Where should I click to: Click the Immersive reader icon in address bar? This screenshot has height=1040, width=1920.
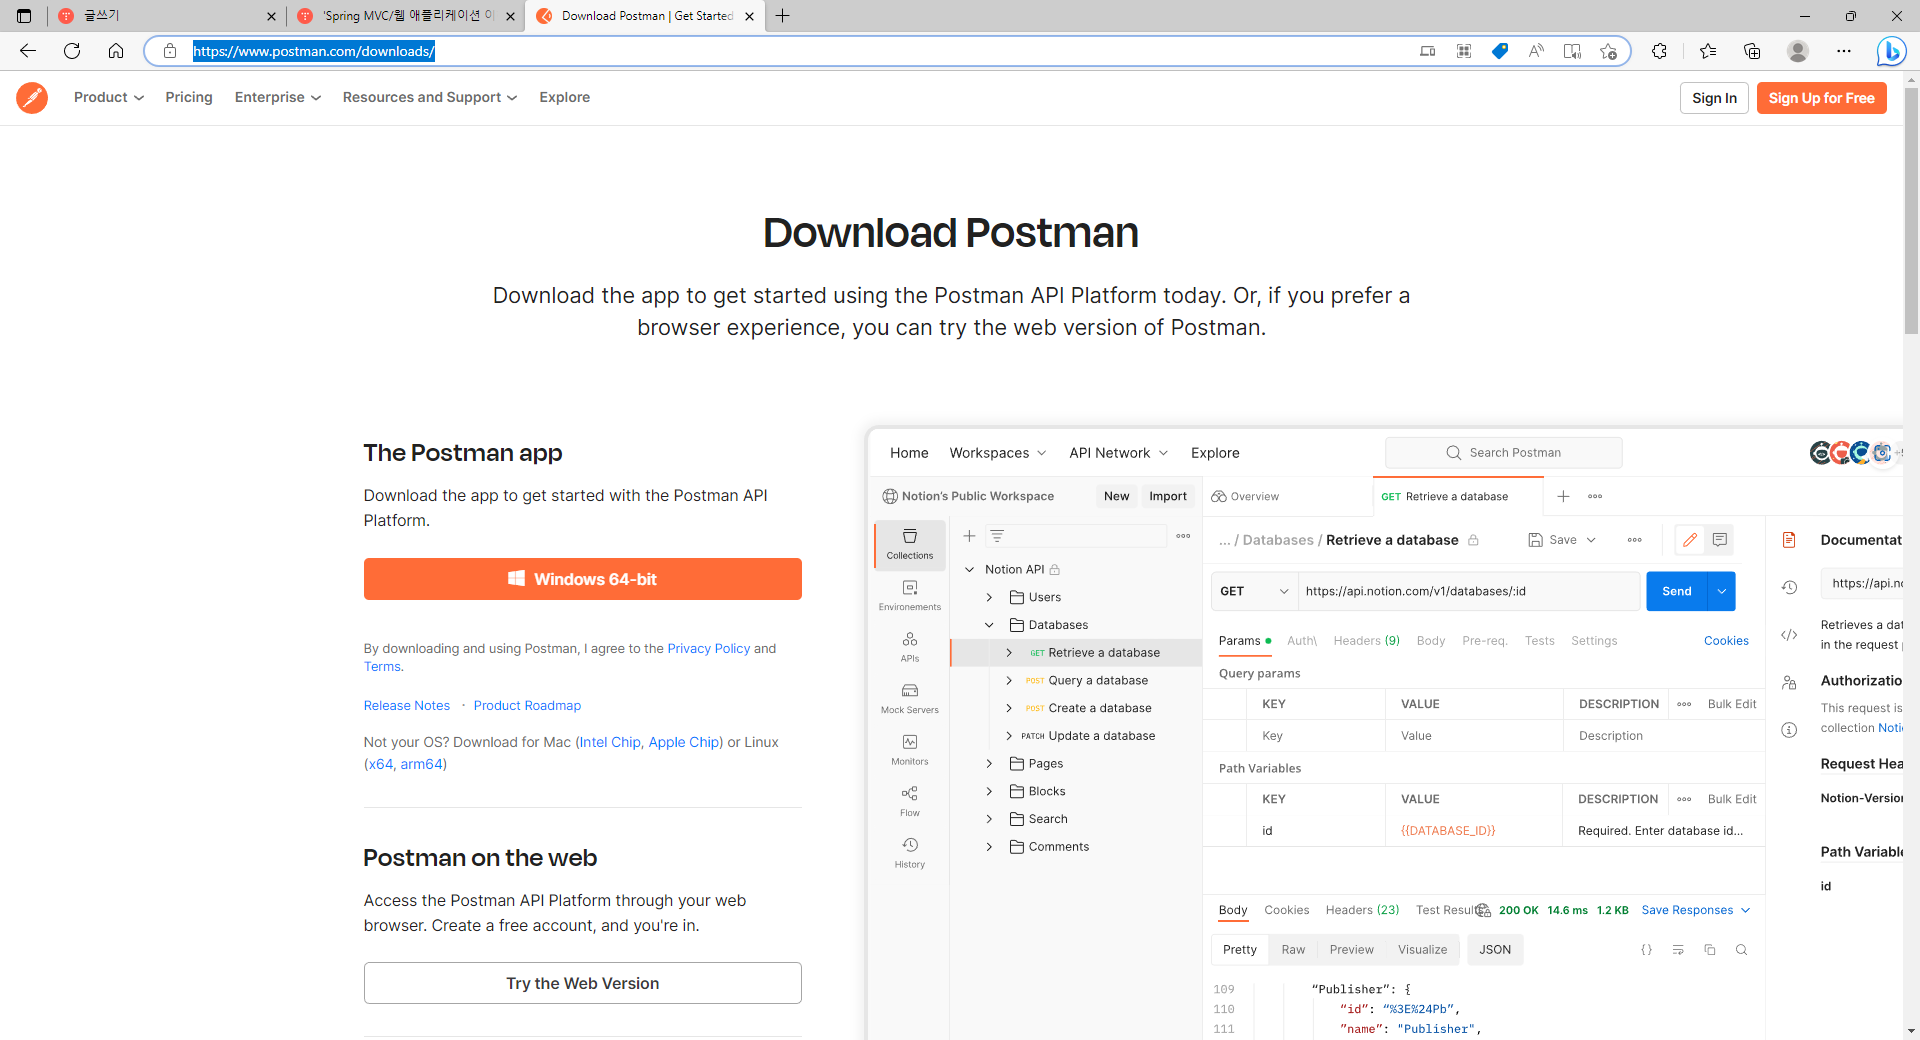[1572, 51]
